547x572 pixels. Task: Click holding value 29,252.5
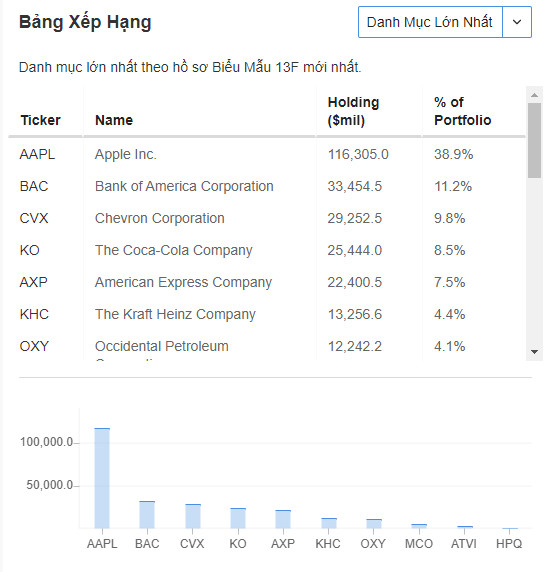click(x=355, y=218)
